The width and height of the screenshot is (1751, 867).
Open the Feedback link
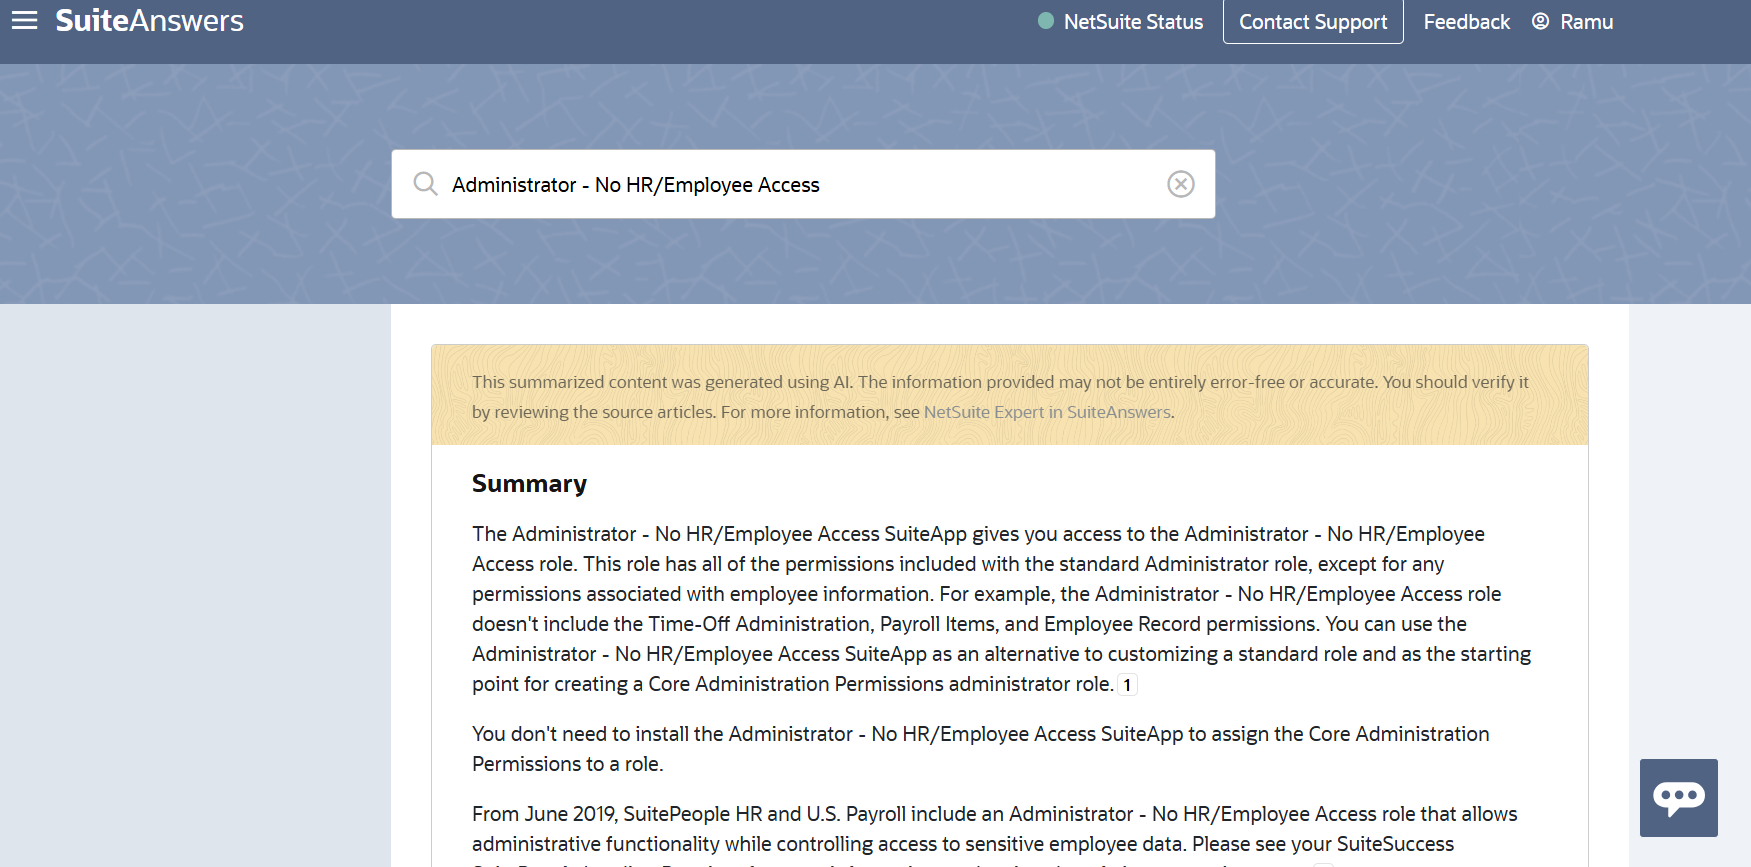coord(1466,22)
